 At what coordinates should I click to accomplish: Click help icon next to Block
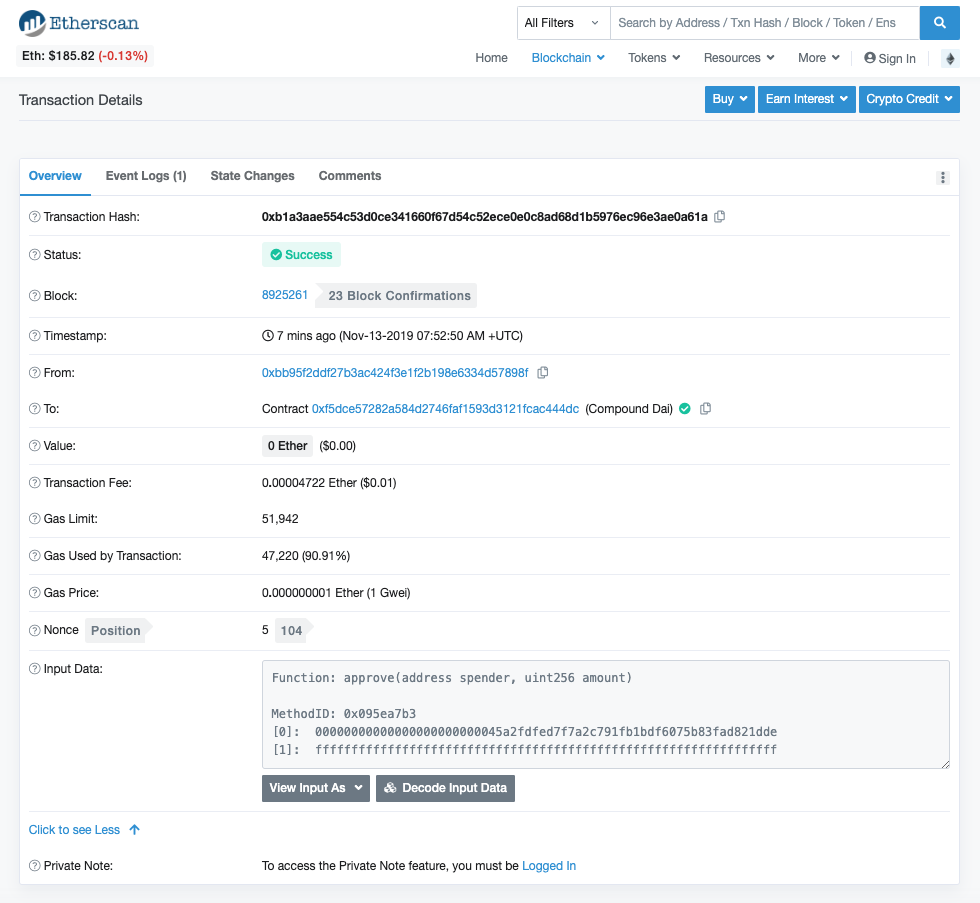[x=35, y=296]
